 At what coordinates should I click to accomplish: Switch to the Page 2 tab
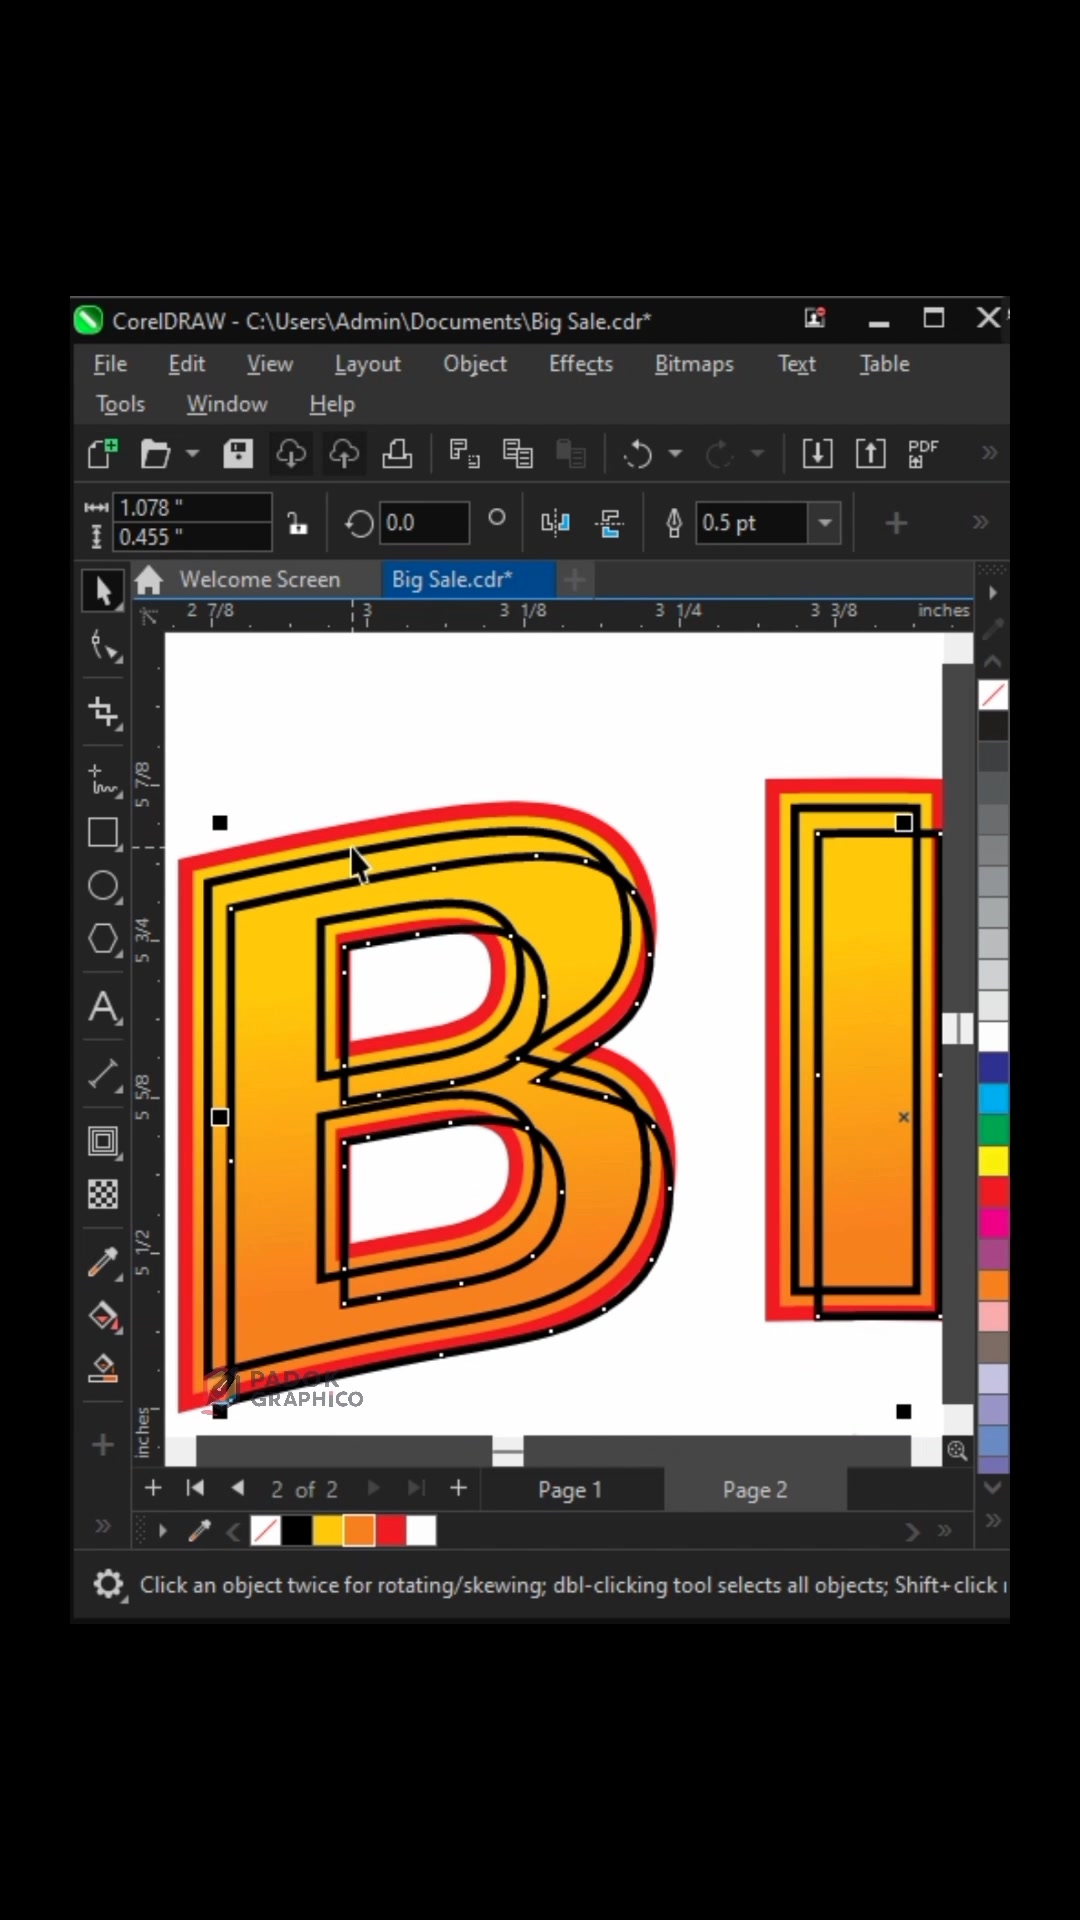755,1490
